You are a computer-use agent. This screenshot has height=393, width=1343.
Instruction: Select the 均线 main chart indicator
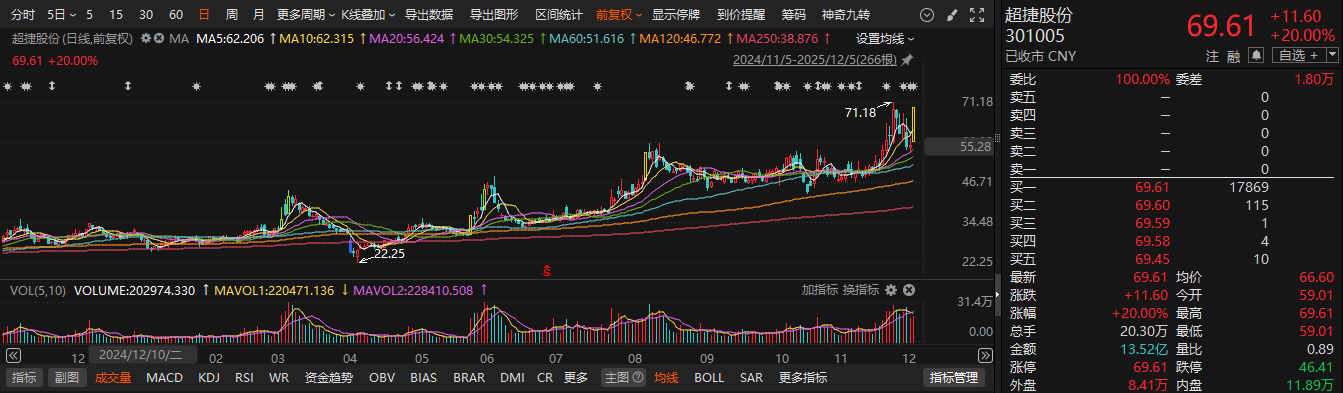pos(666,378)
